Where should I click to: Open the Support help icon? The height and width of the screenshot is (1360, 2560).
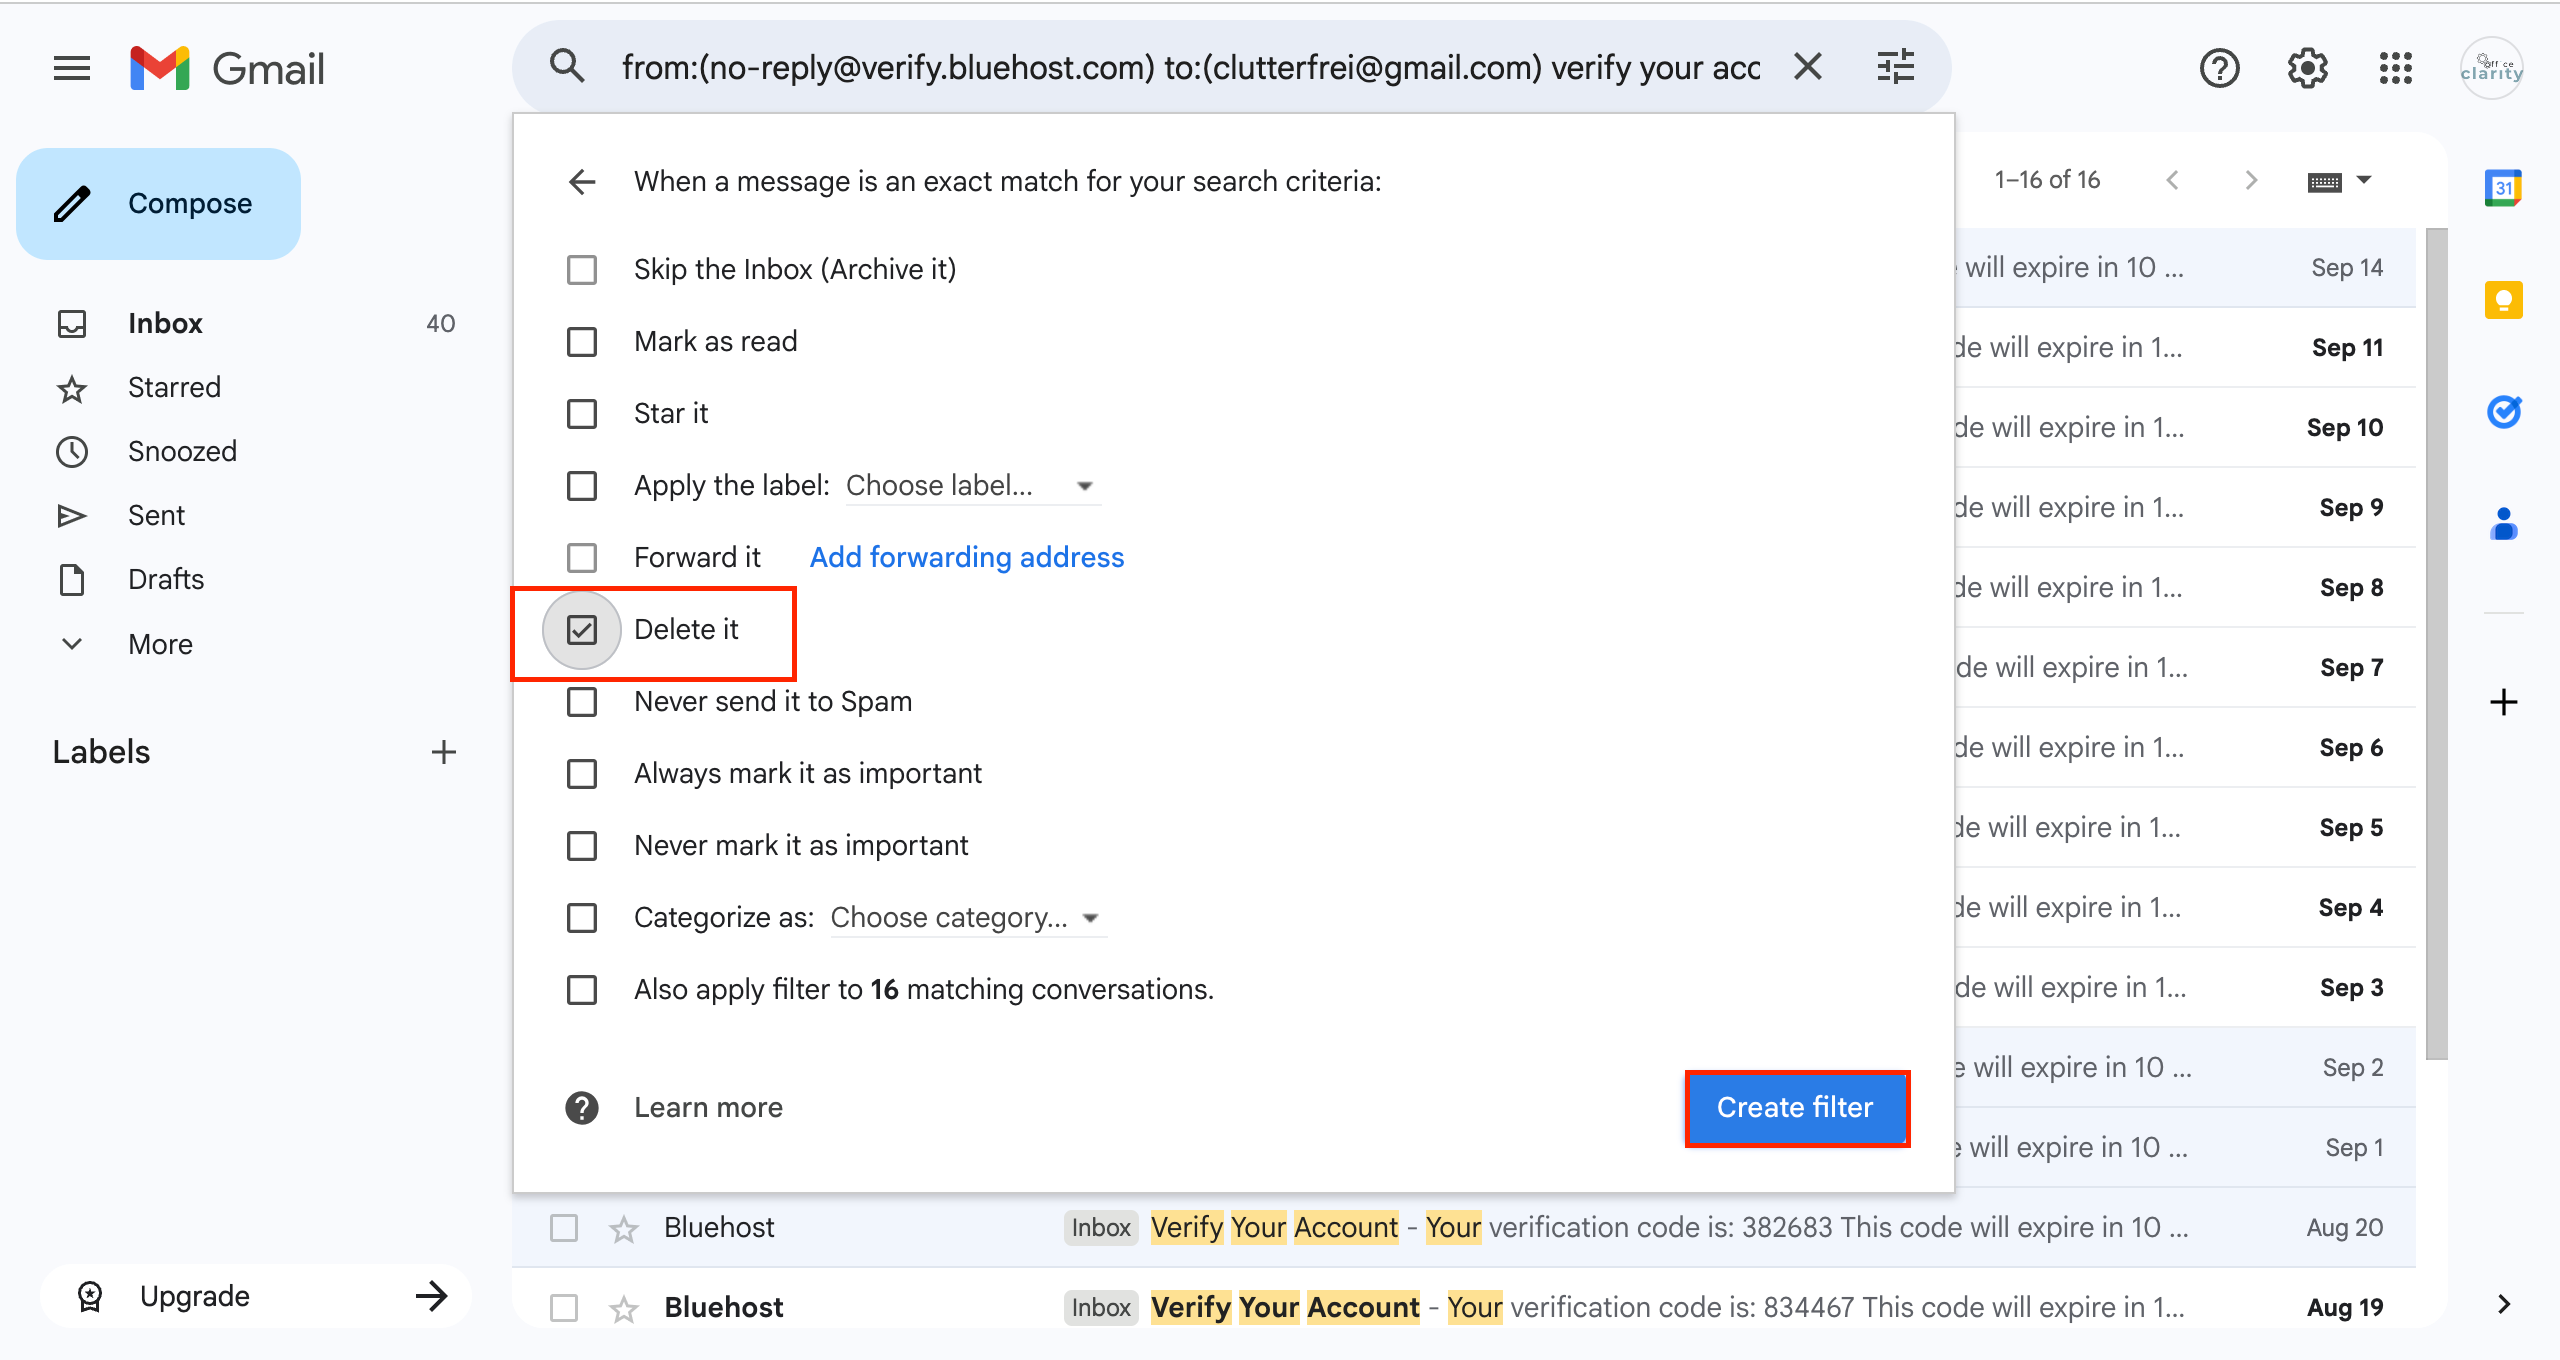pyautogui.click(x=2219, y=68)
